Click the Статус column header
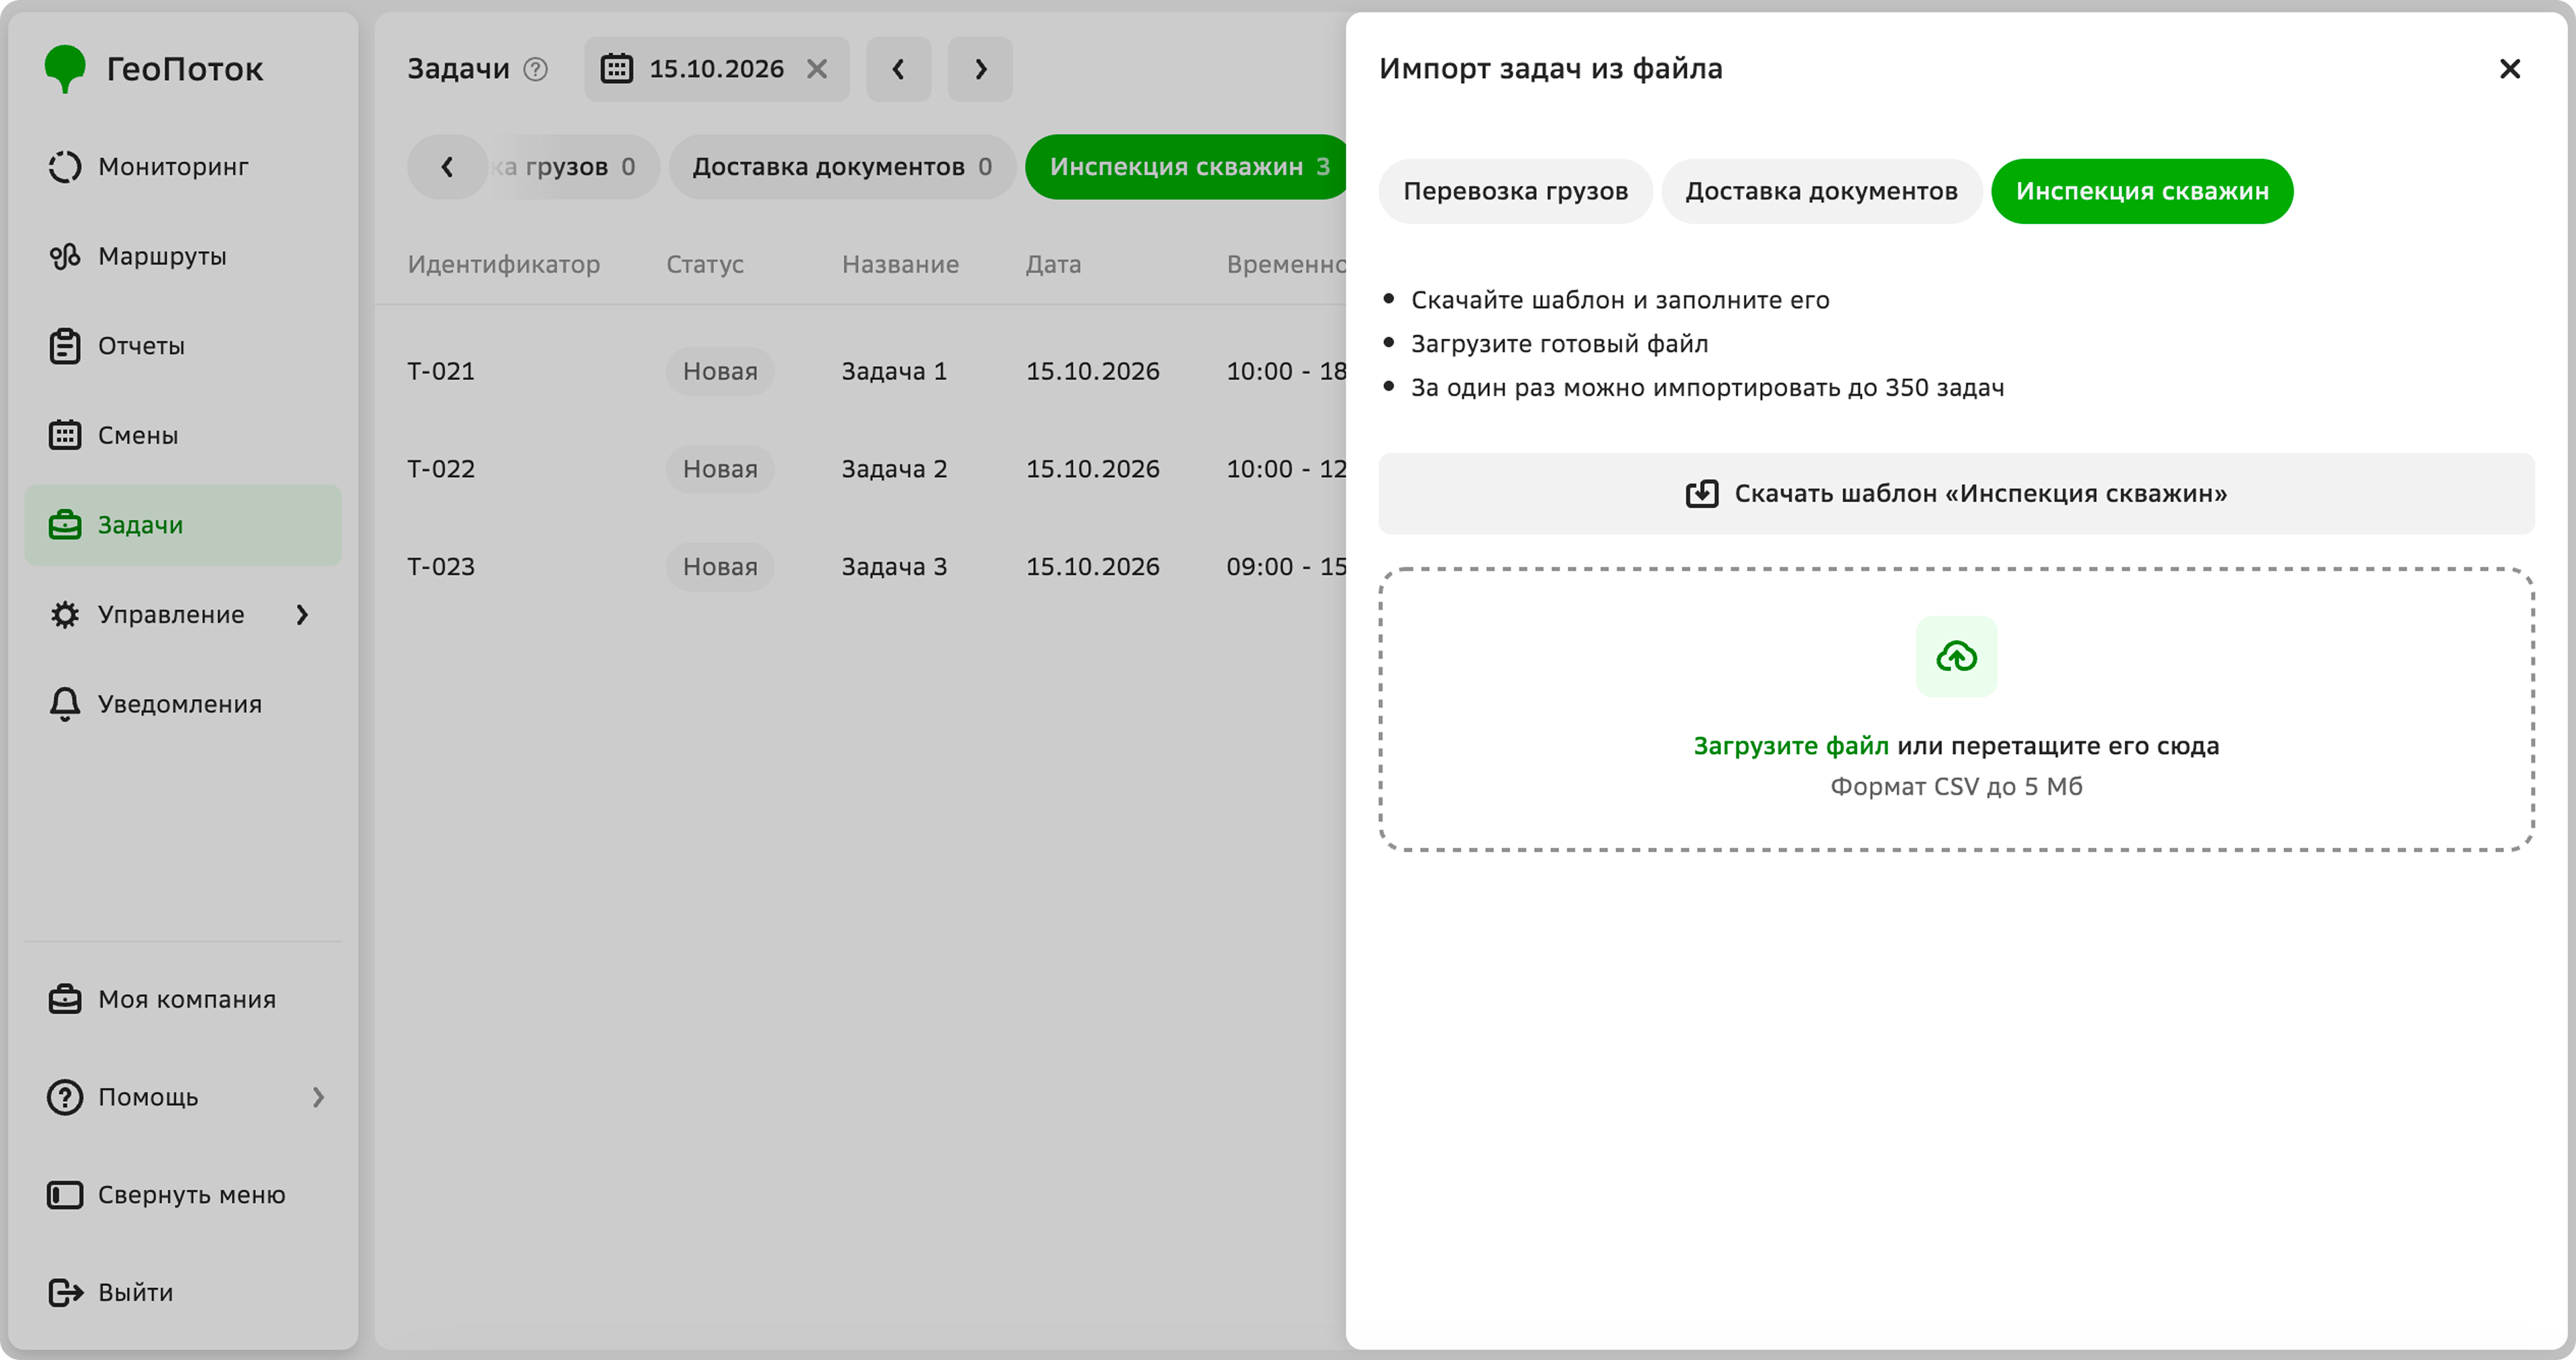 point(705,264)
